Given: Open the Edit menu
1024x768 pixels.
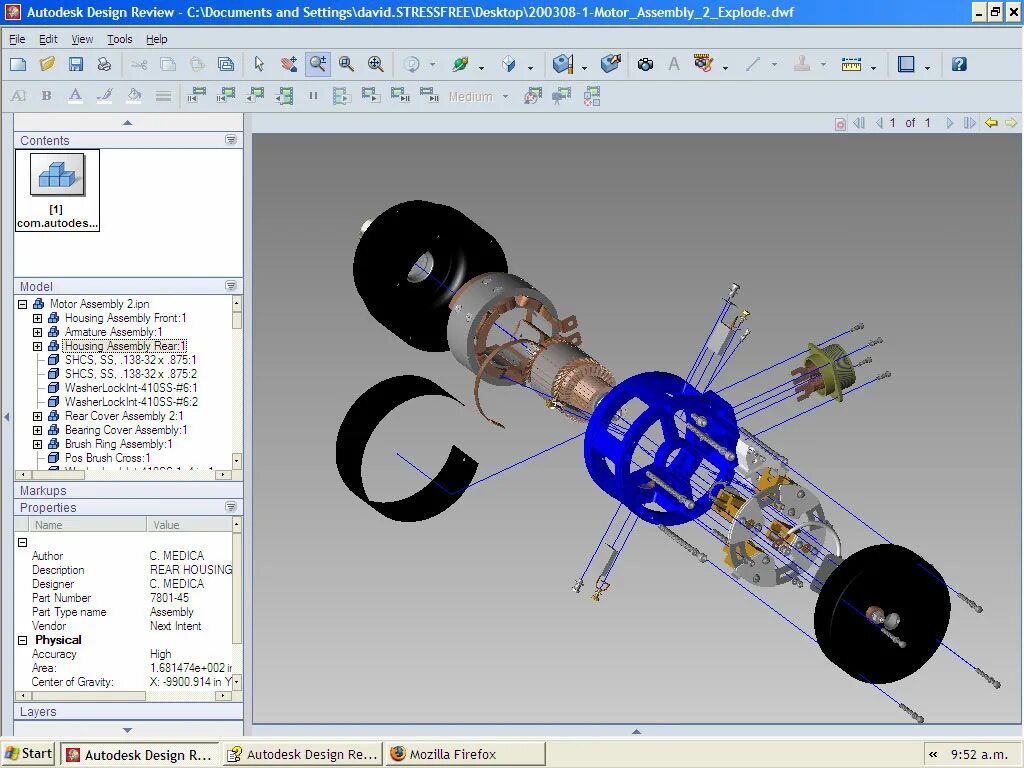Looking at the screenshot, I should click(48, 39).
